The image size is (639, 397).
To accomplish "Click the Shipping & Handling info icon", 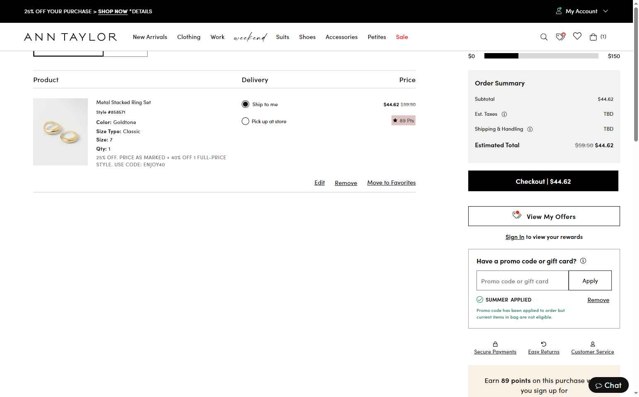I will (x=530, y=129).
